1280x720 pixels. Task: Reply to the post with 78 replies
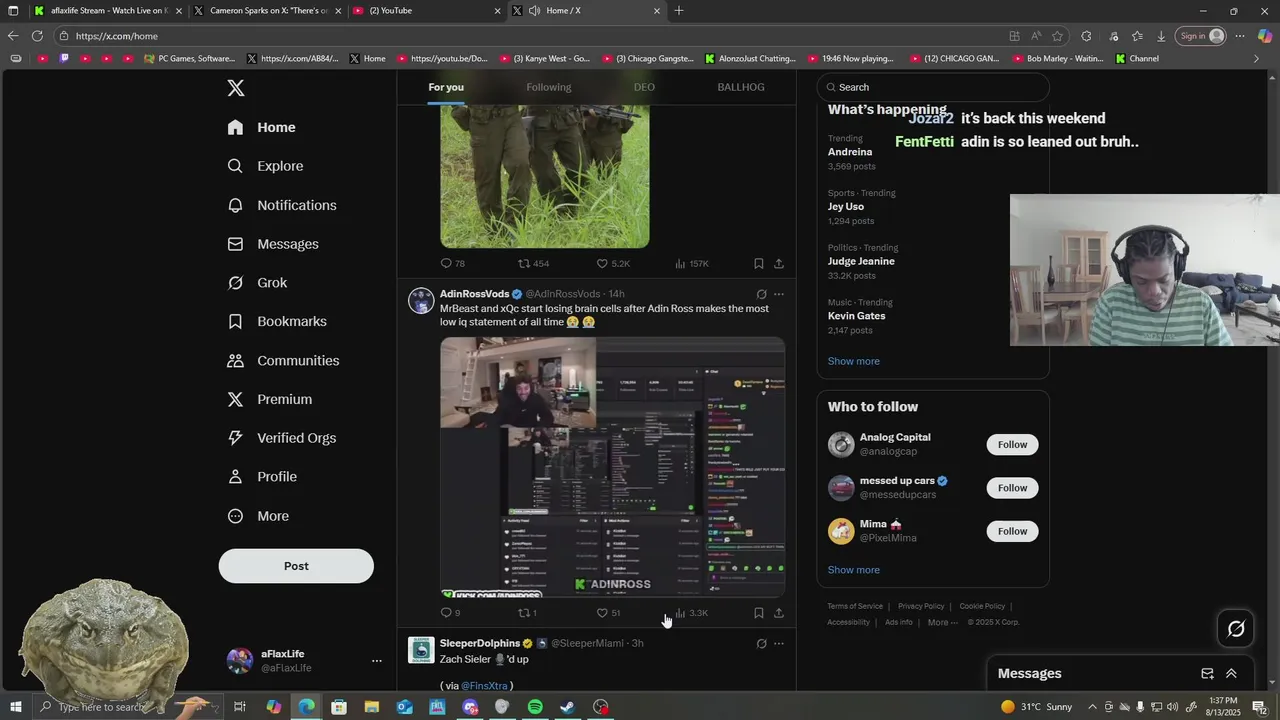[x=452, y=264]
